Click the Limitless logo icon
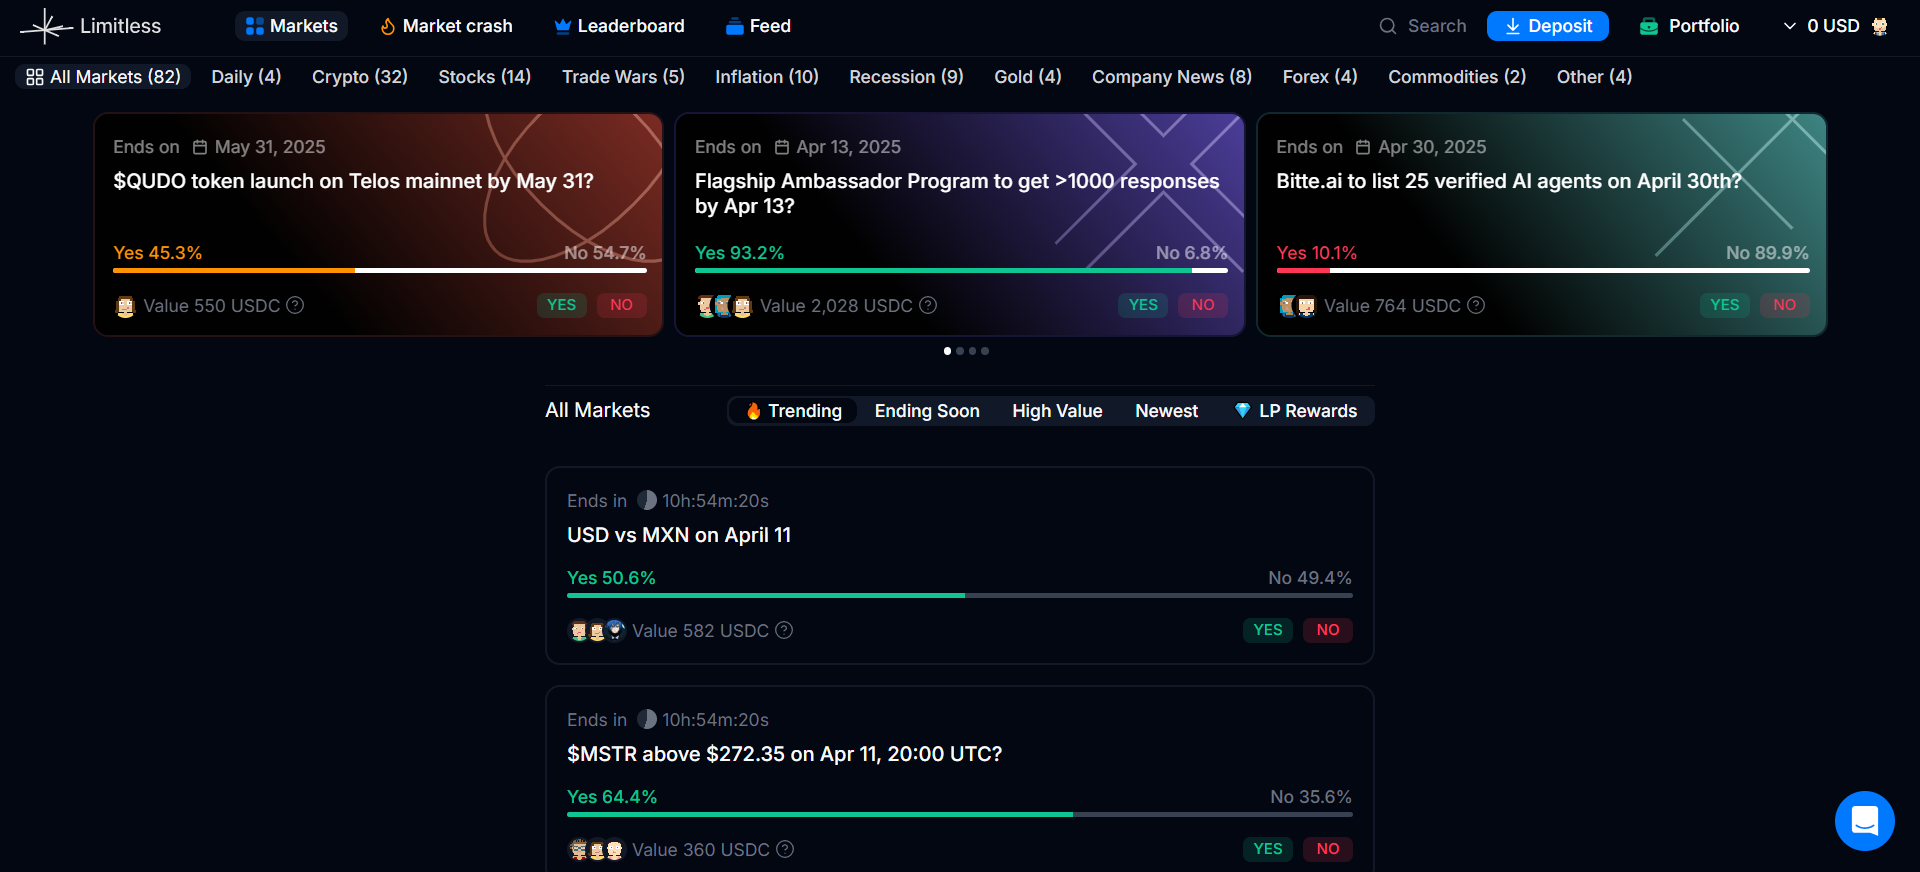This screenshot has width=1920, height=872. coord(45,26)
